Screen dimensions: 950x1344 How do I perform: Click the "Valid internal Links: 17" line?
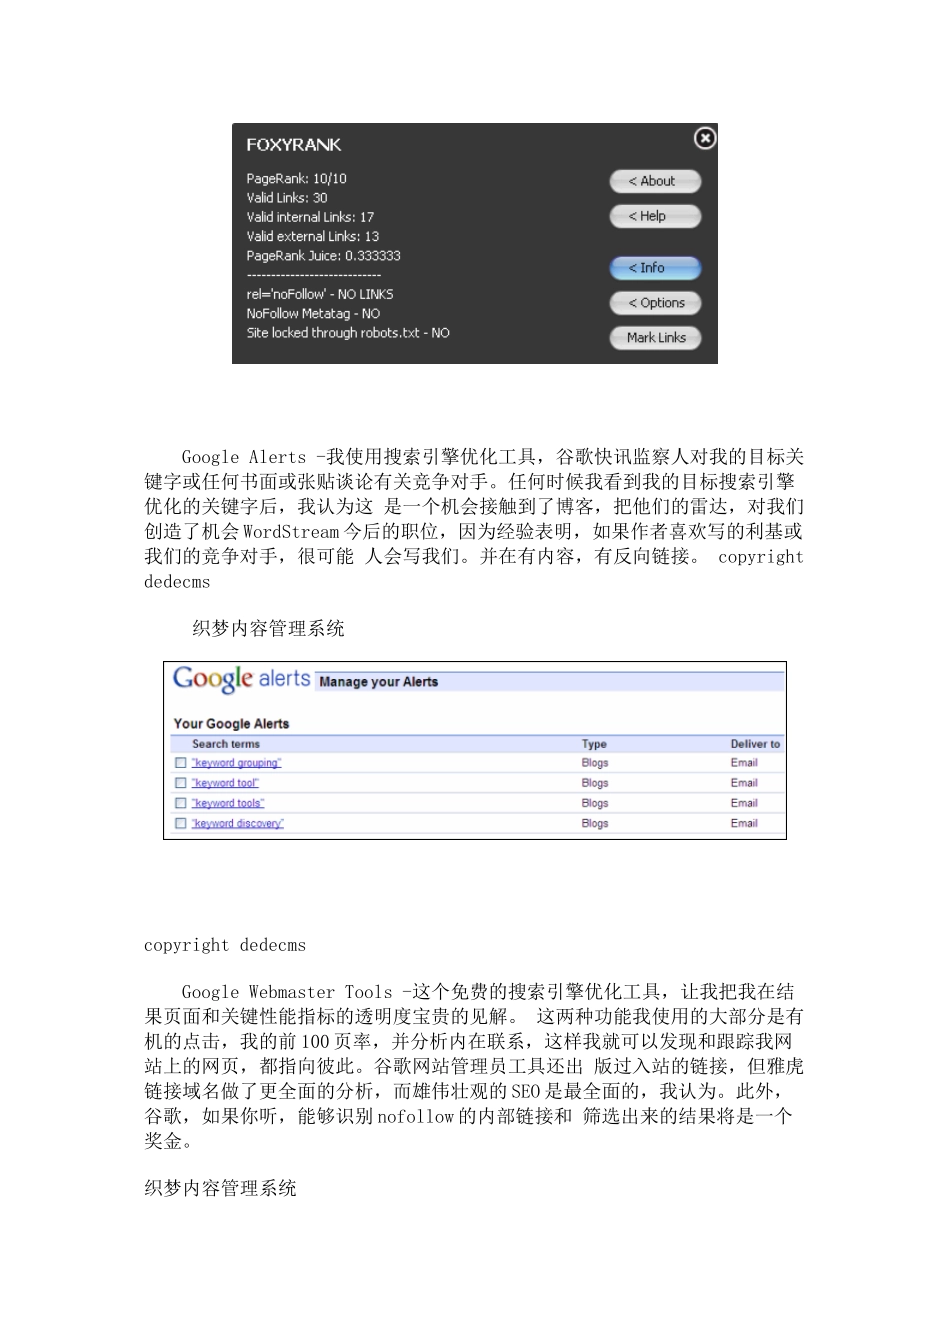tap(310, 217)
